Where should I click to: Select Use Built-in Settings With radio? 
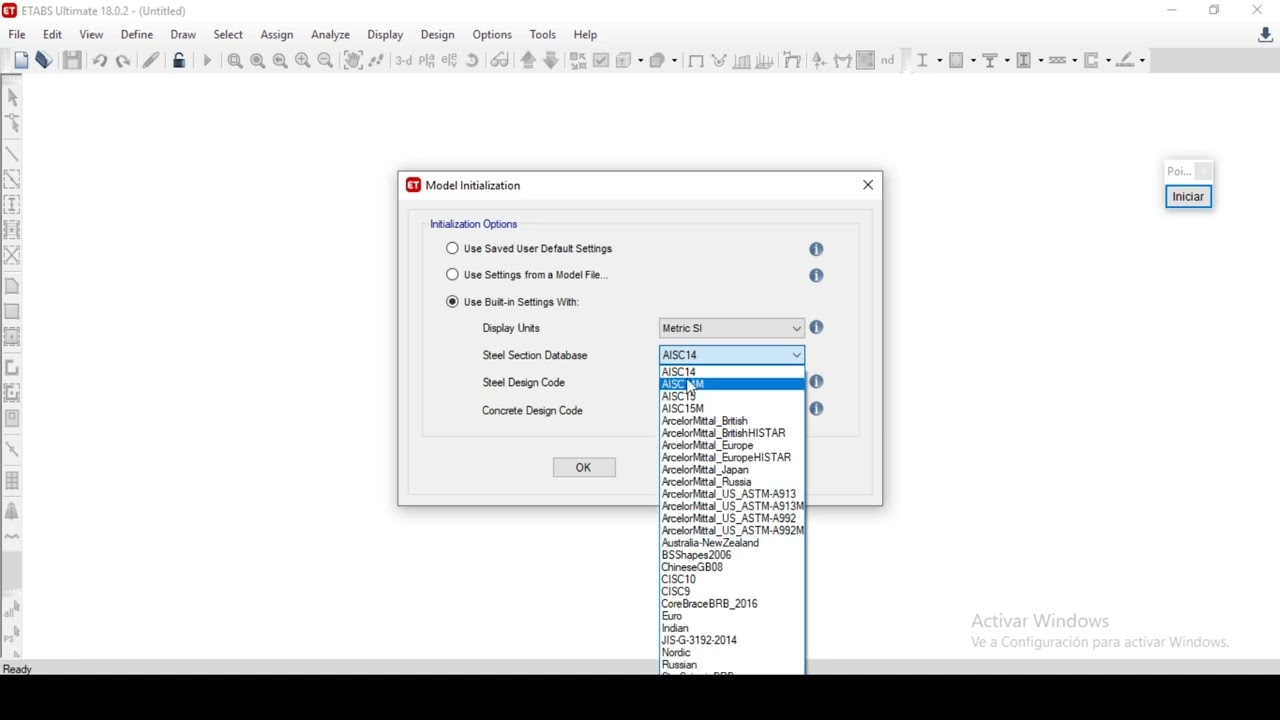453,301
